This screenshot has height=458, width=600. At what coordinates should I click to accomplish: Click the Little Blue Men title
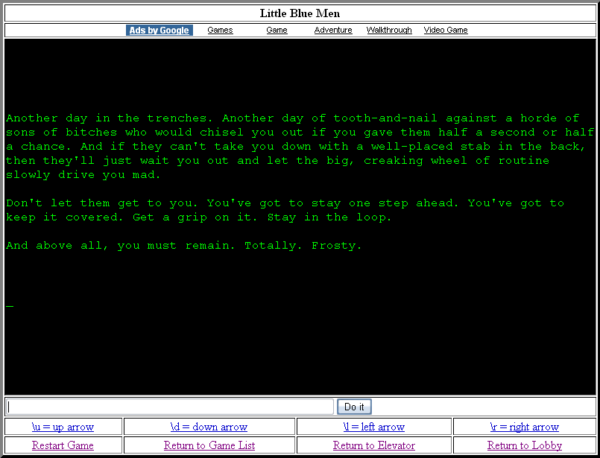pos(300,13)
